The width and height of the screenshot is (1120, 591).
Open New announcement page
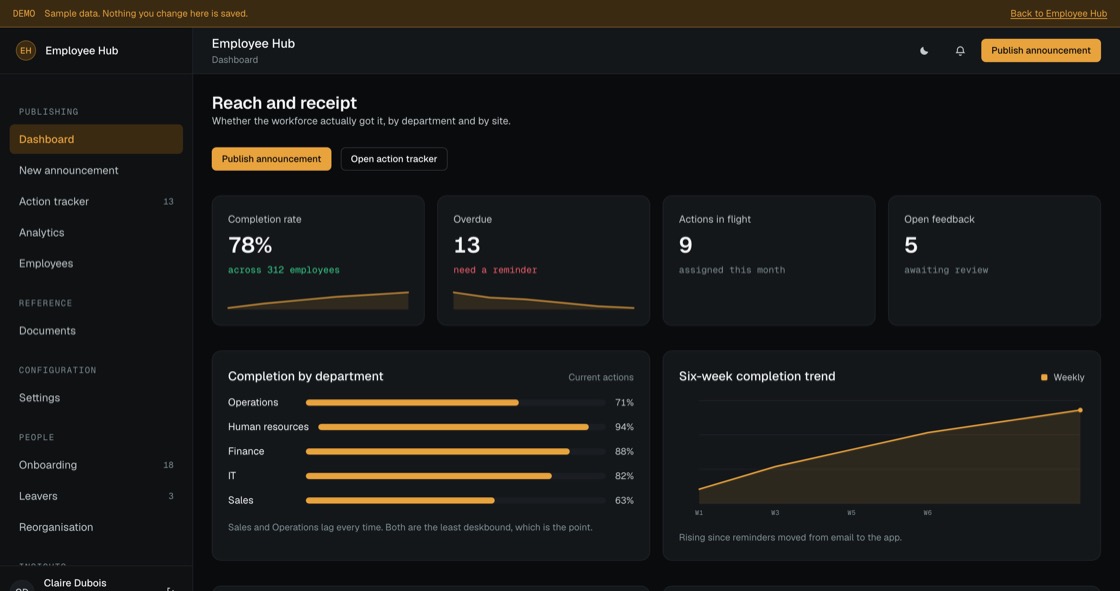pyautogui.click(x=96, y=170)
